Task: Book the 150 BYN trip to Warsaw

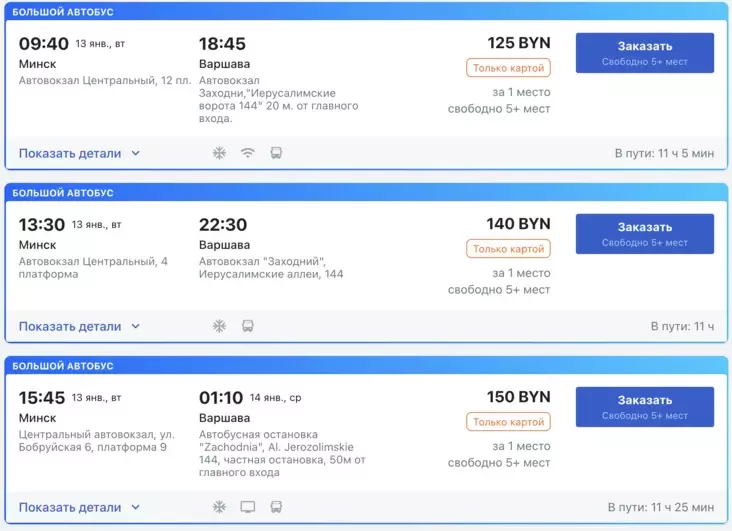Action: coord(644,407)
